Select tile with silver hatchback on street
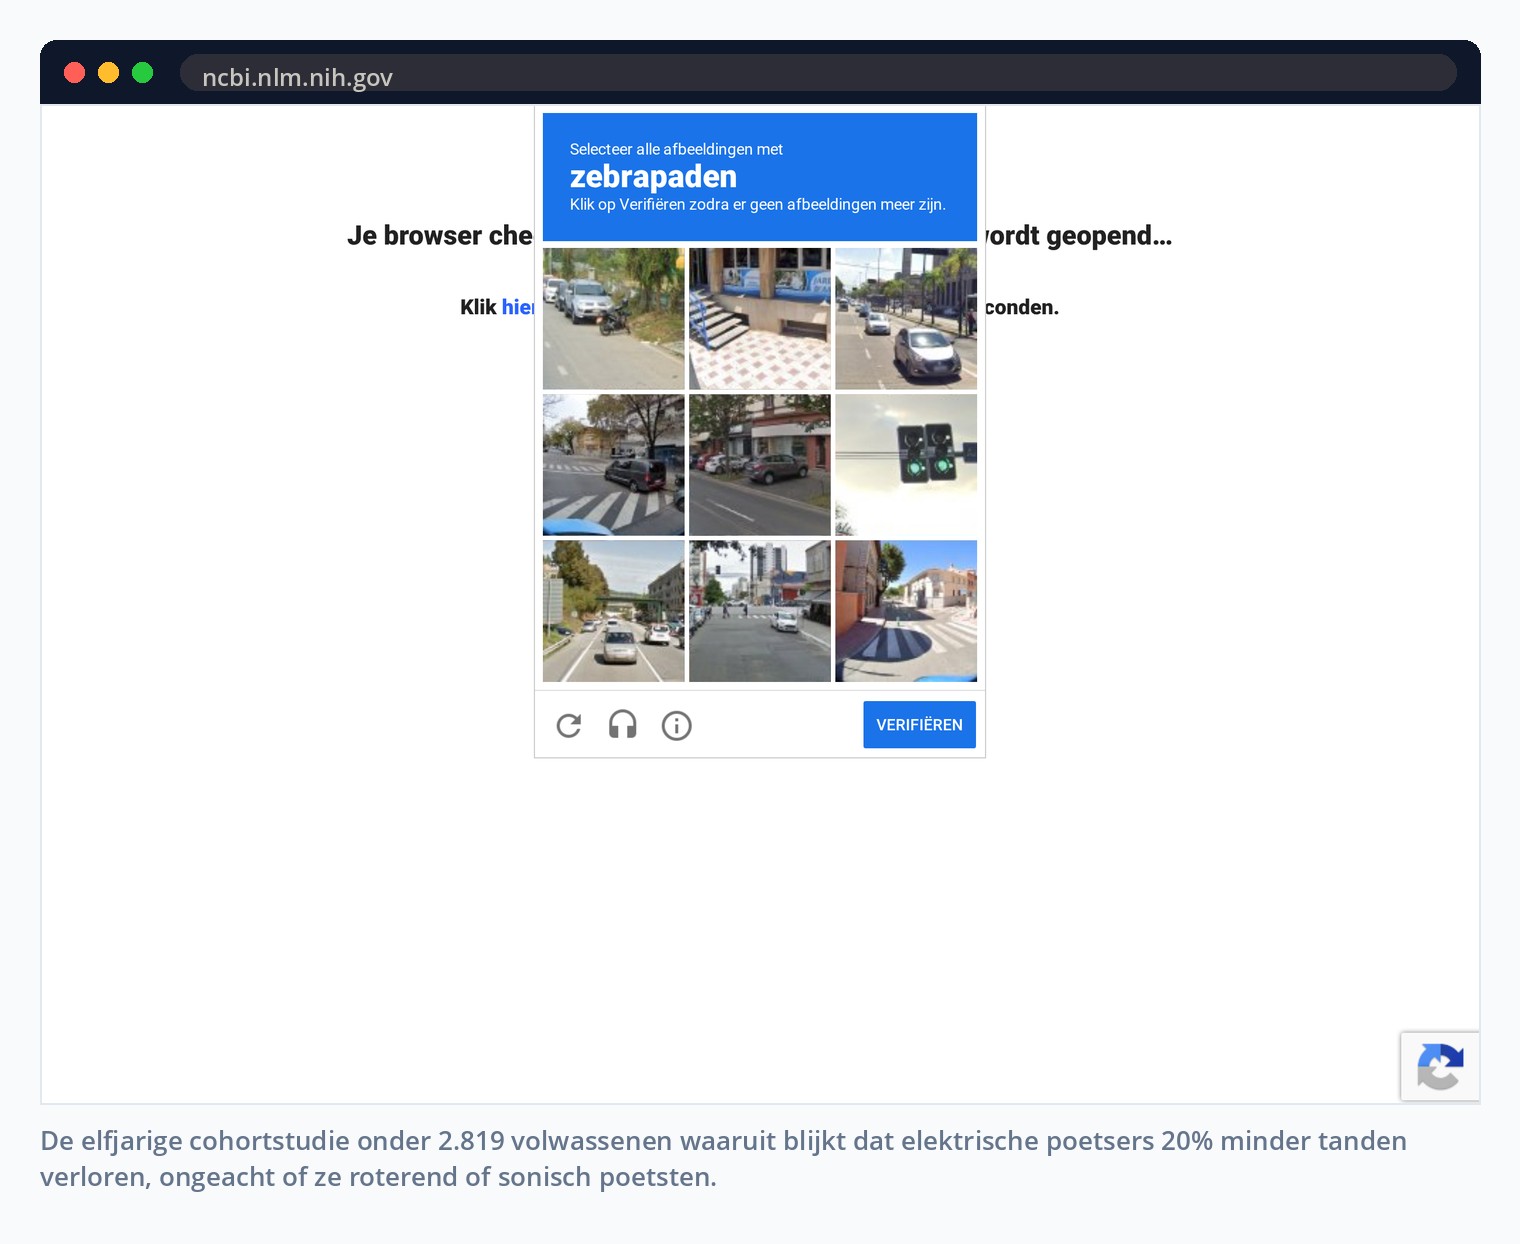Screen dimensions: 1520x1244 906,319
